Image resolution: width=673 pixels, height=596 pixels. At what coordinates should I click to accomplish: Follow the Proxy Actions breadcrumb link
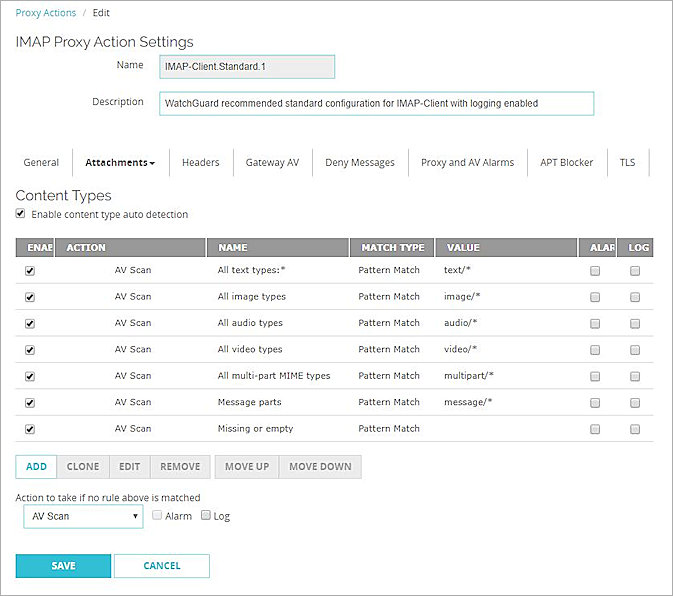pyautogui.click(x=44, y=13)
